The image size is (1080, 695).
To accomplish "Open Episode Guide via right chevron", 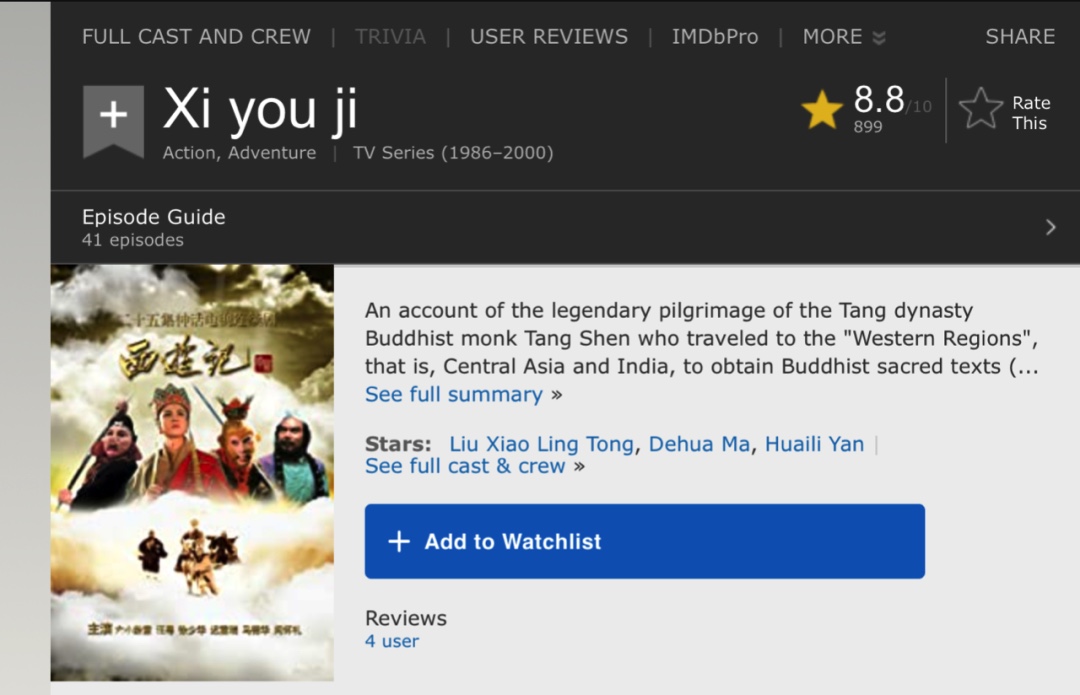I will pos(1050,227).
